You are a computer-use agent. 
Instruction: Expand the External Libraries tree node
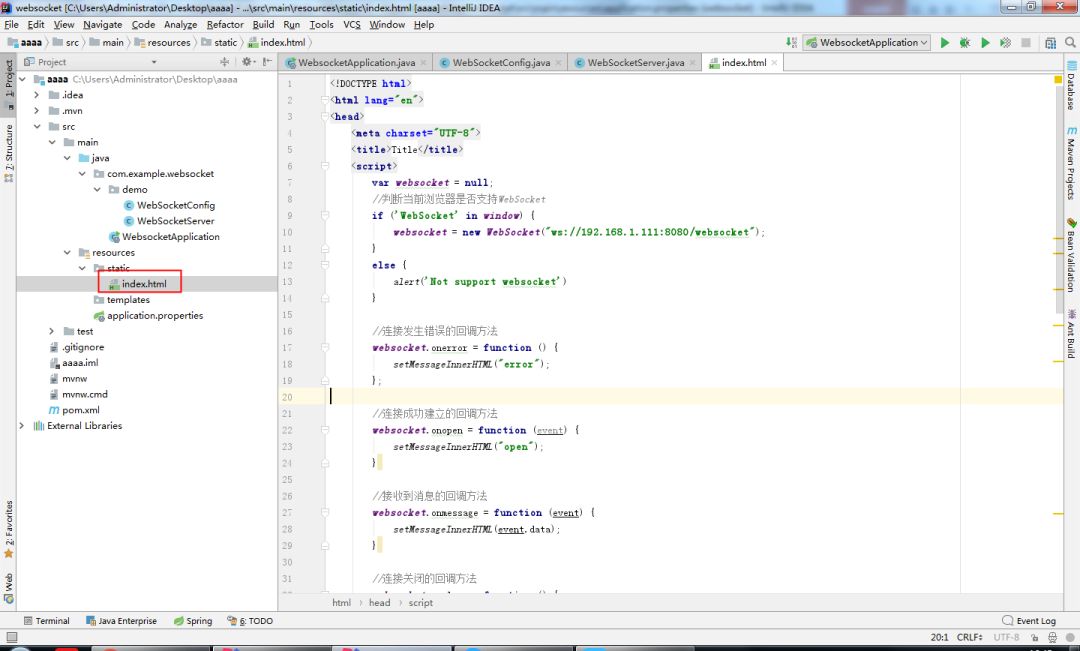click(x=22, y=426)
